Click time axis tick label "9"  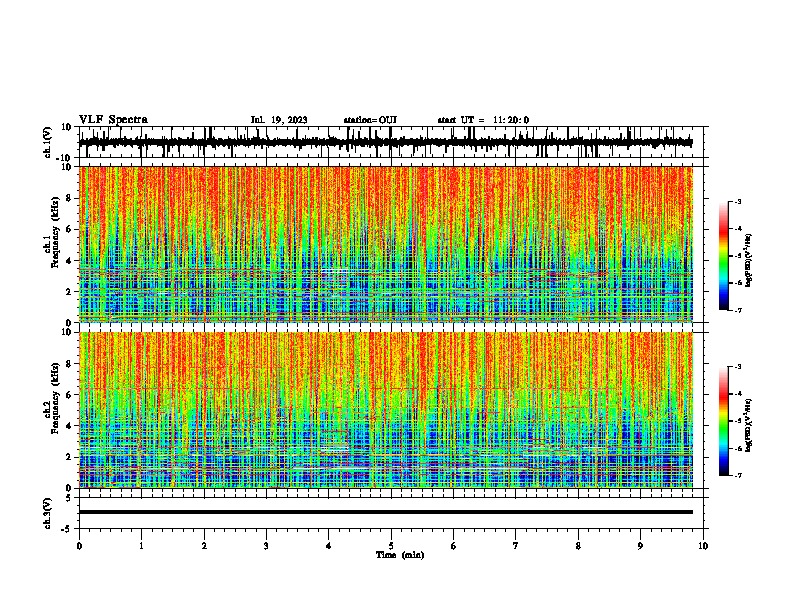(640, 546)
